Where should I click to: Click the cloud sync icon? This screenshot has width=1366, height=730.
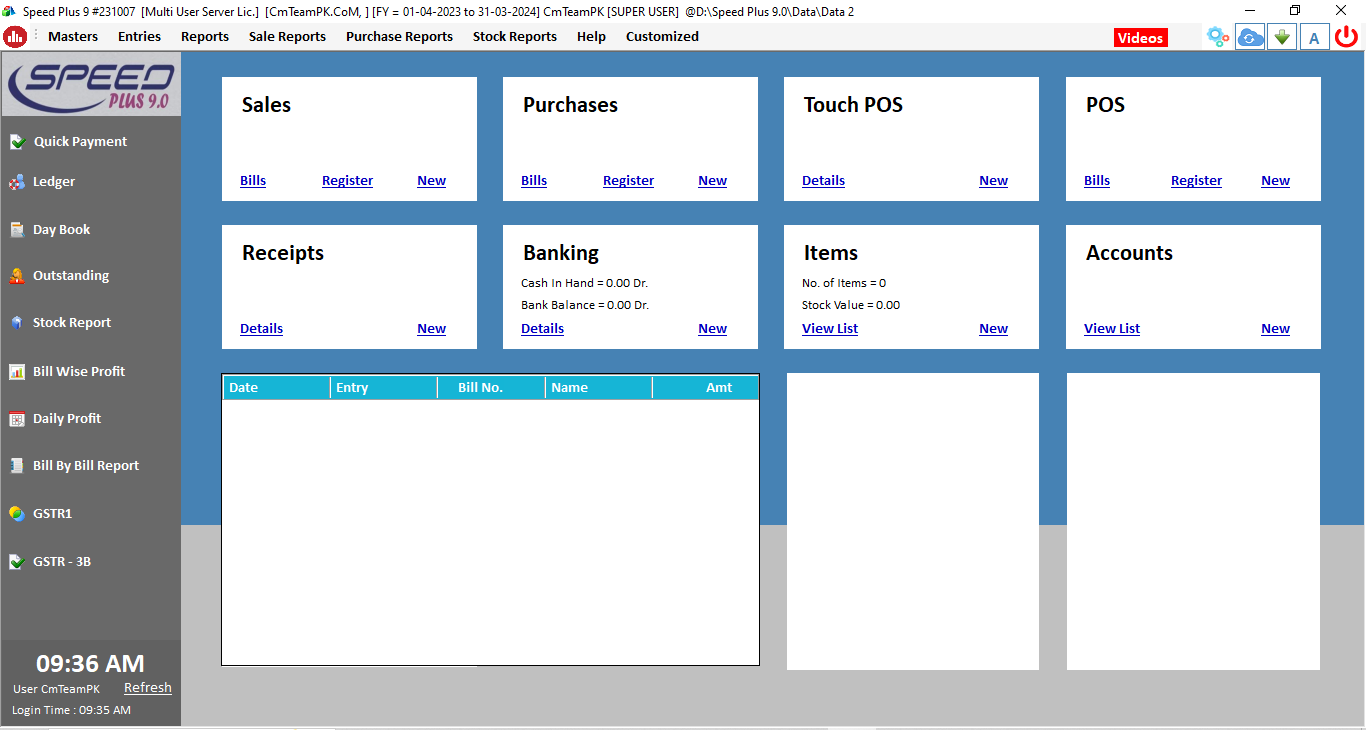tap(1250, 37)
